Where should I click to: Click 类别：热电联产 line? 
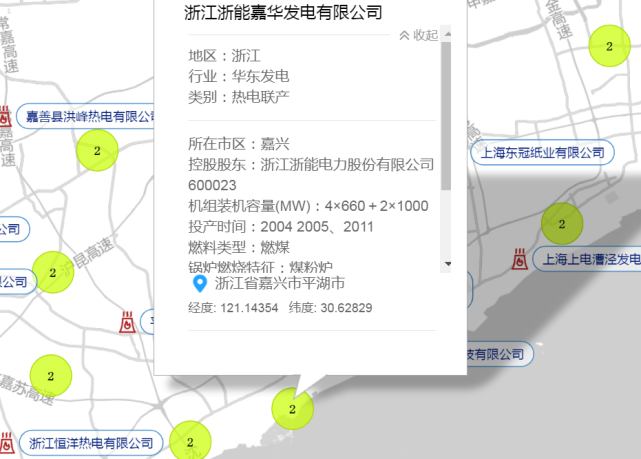[239, 97]
